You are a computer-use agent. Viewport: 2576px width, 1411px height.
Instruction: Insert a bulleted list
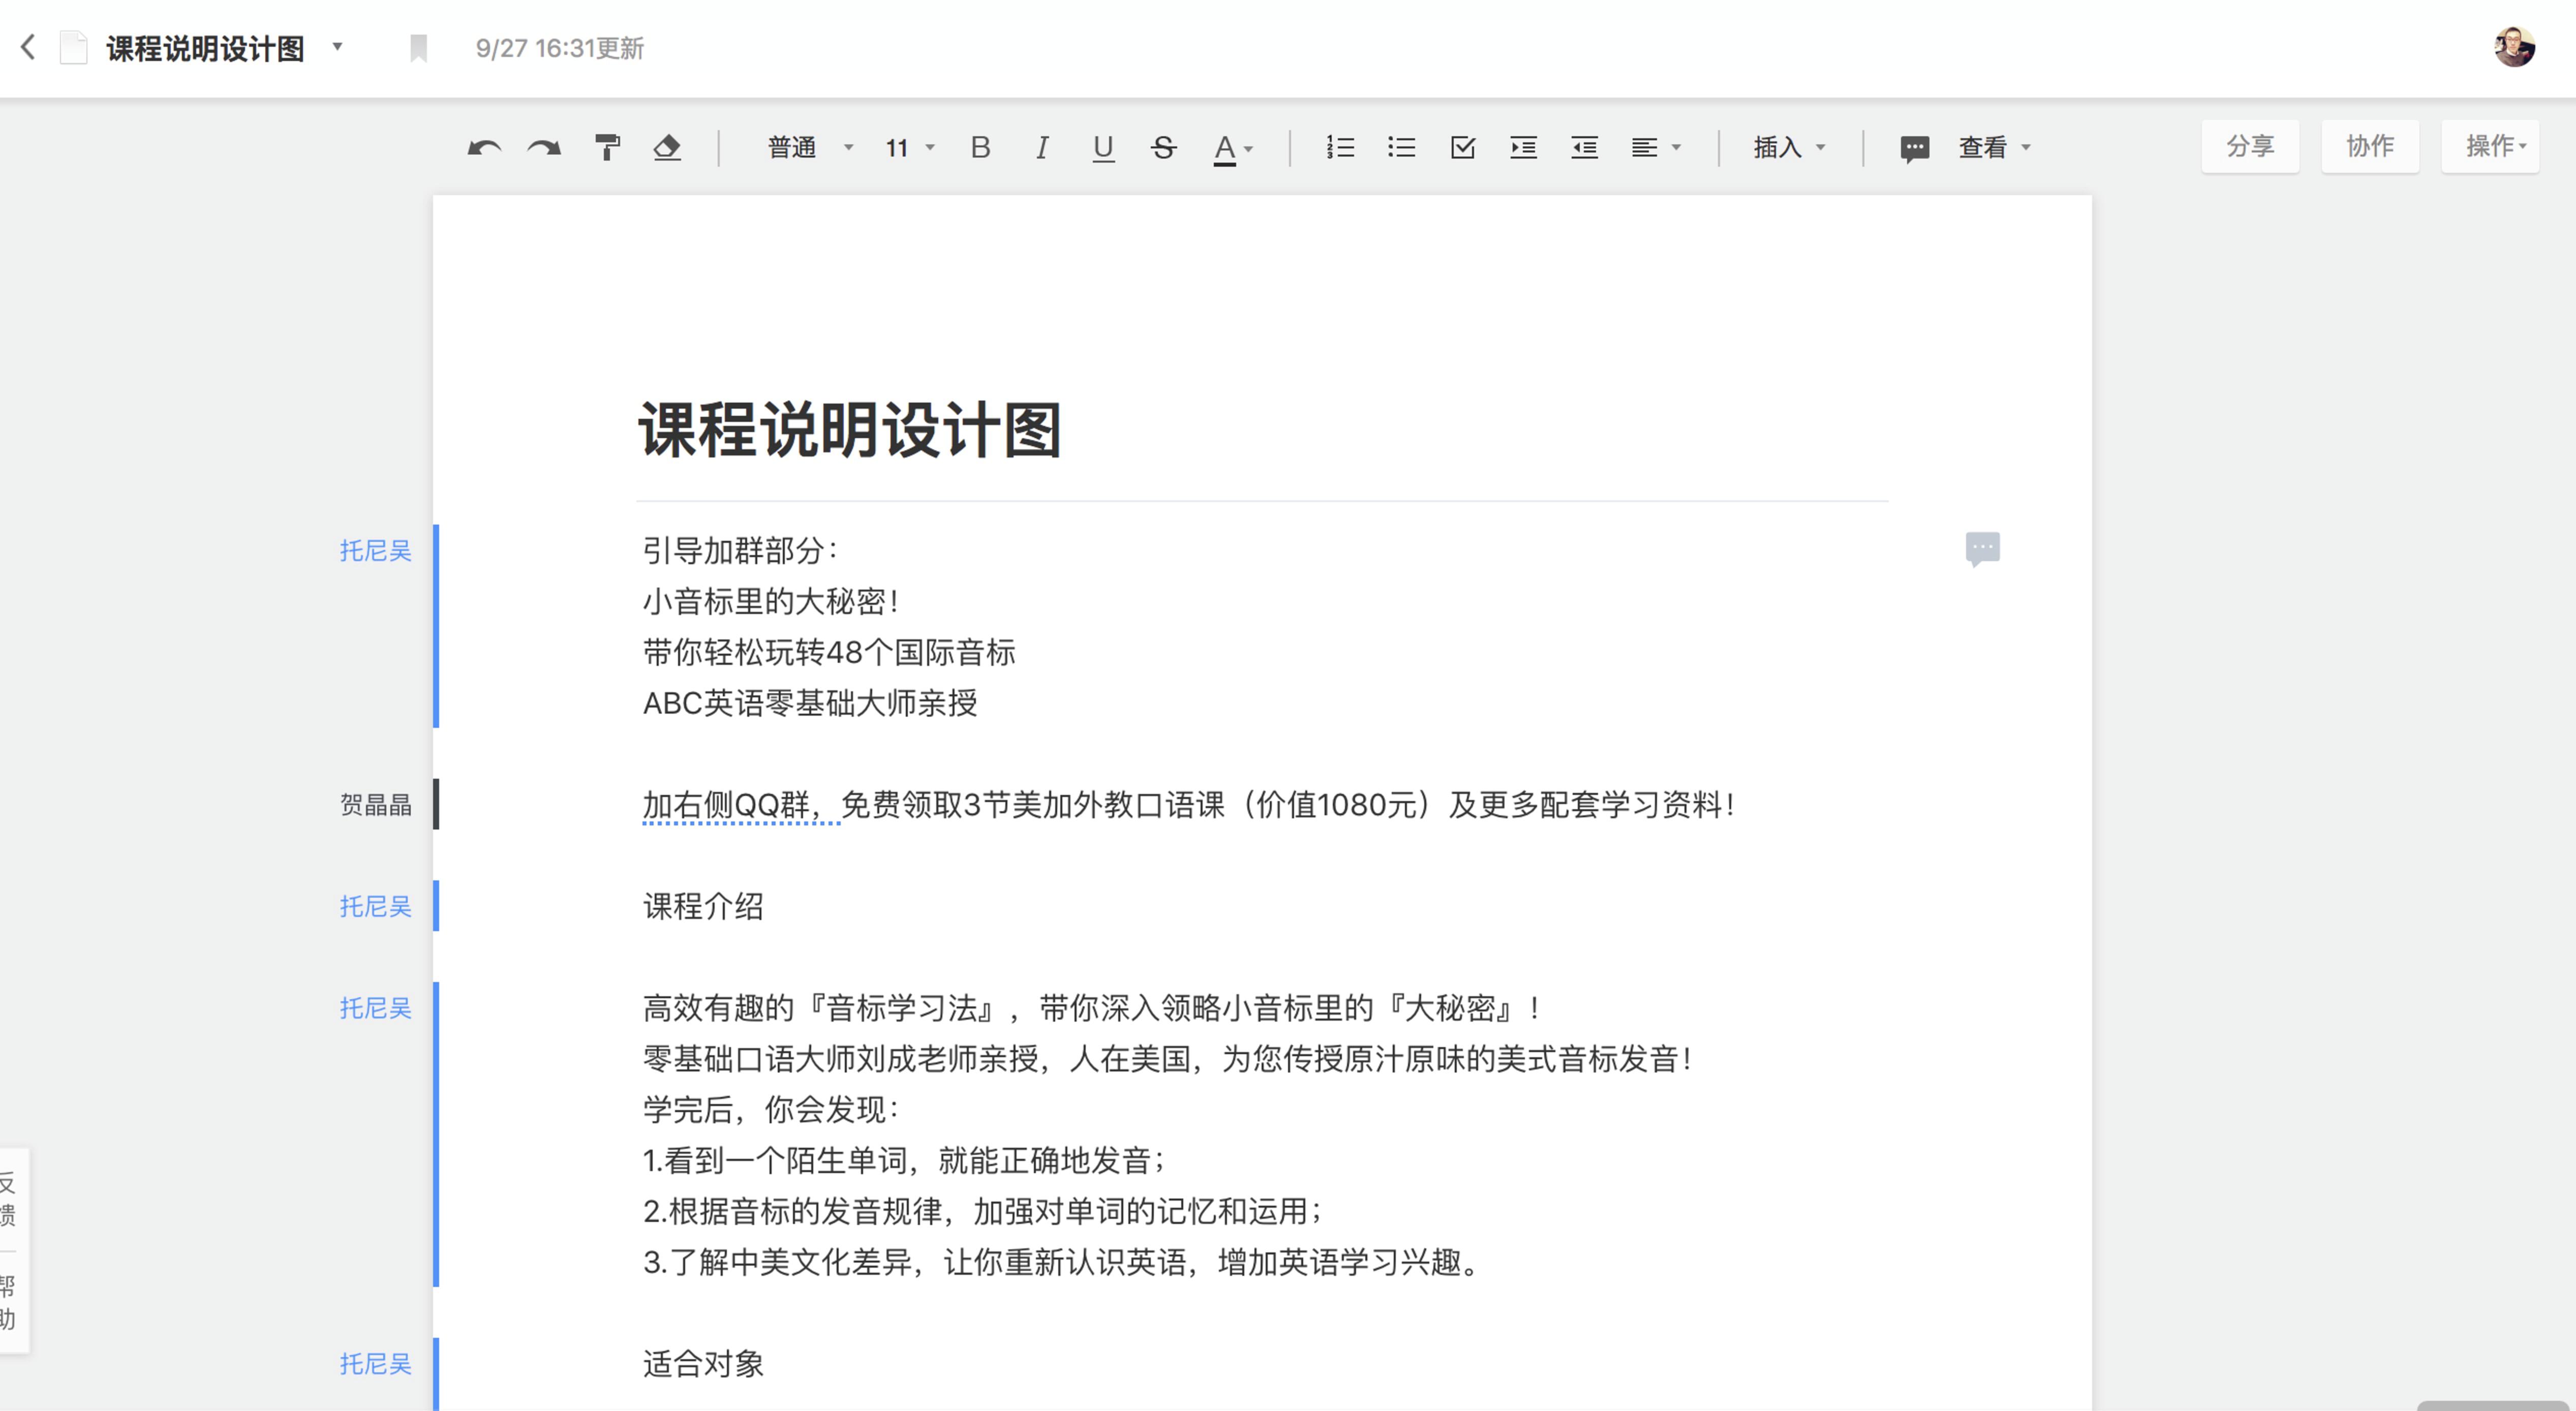[1401, 148]
